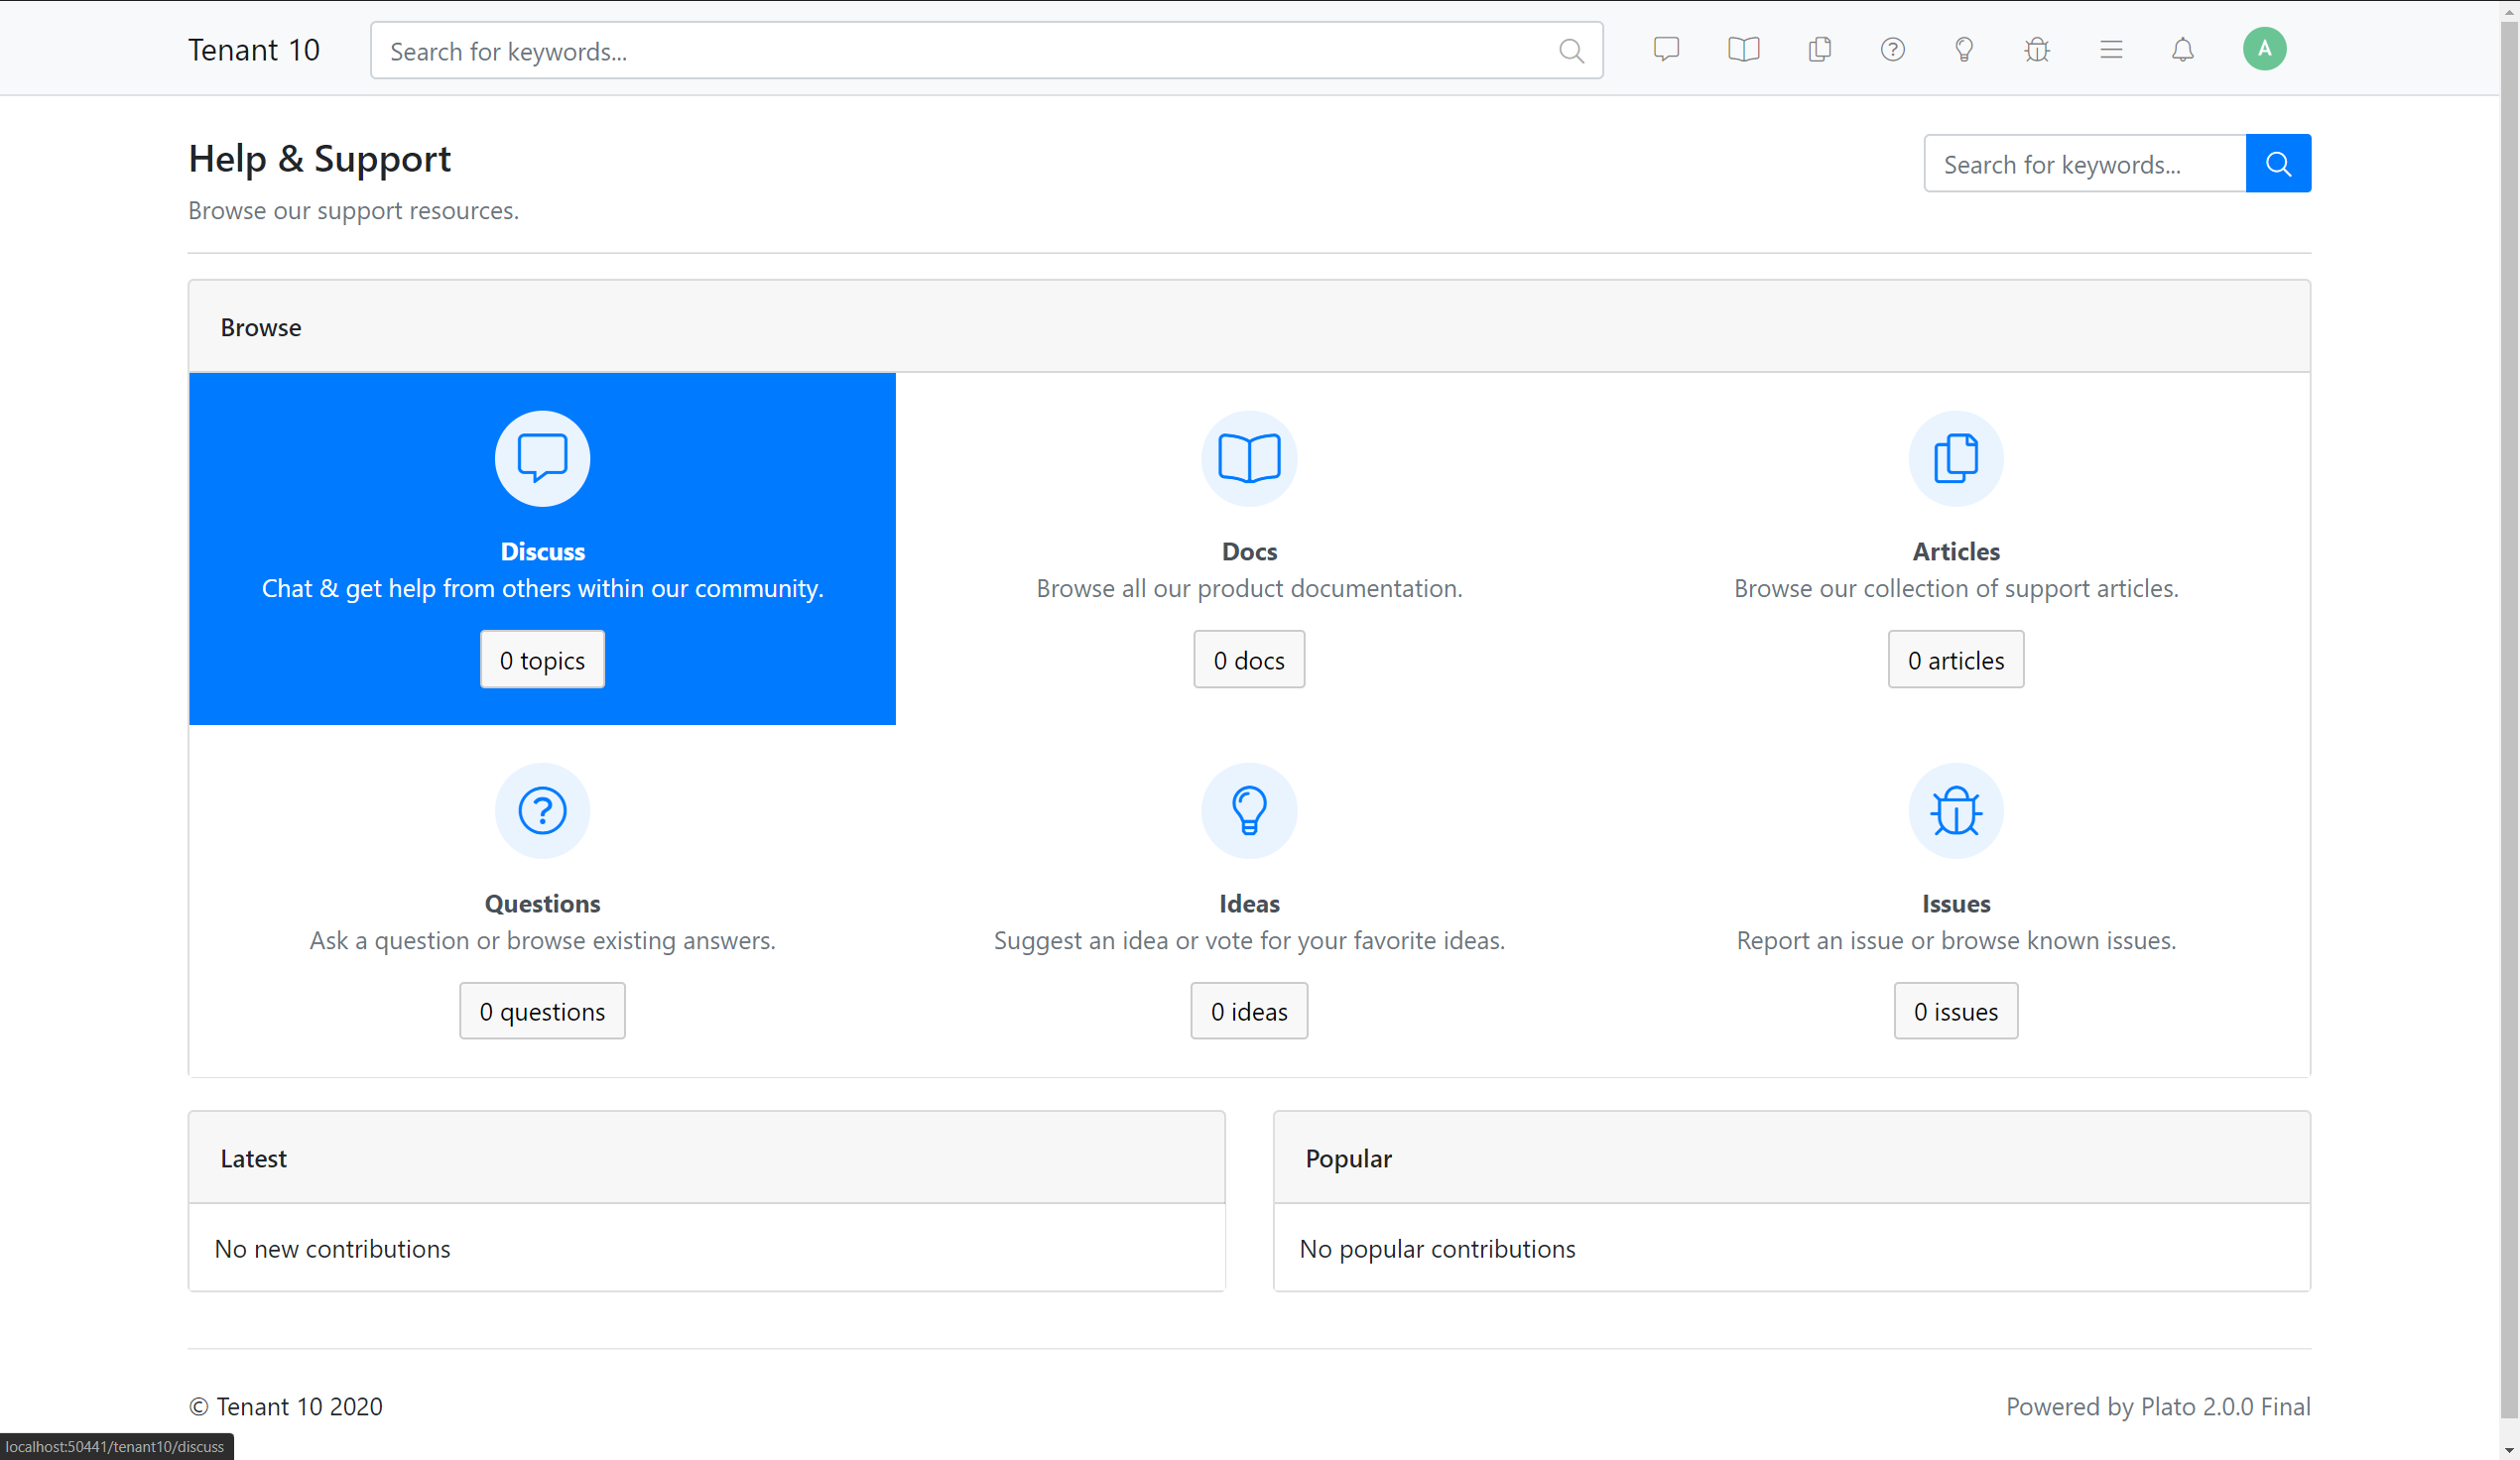Click the 0 docs button

(x=1249, y=660)
